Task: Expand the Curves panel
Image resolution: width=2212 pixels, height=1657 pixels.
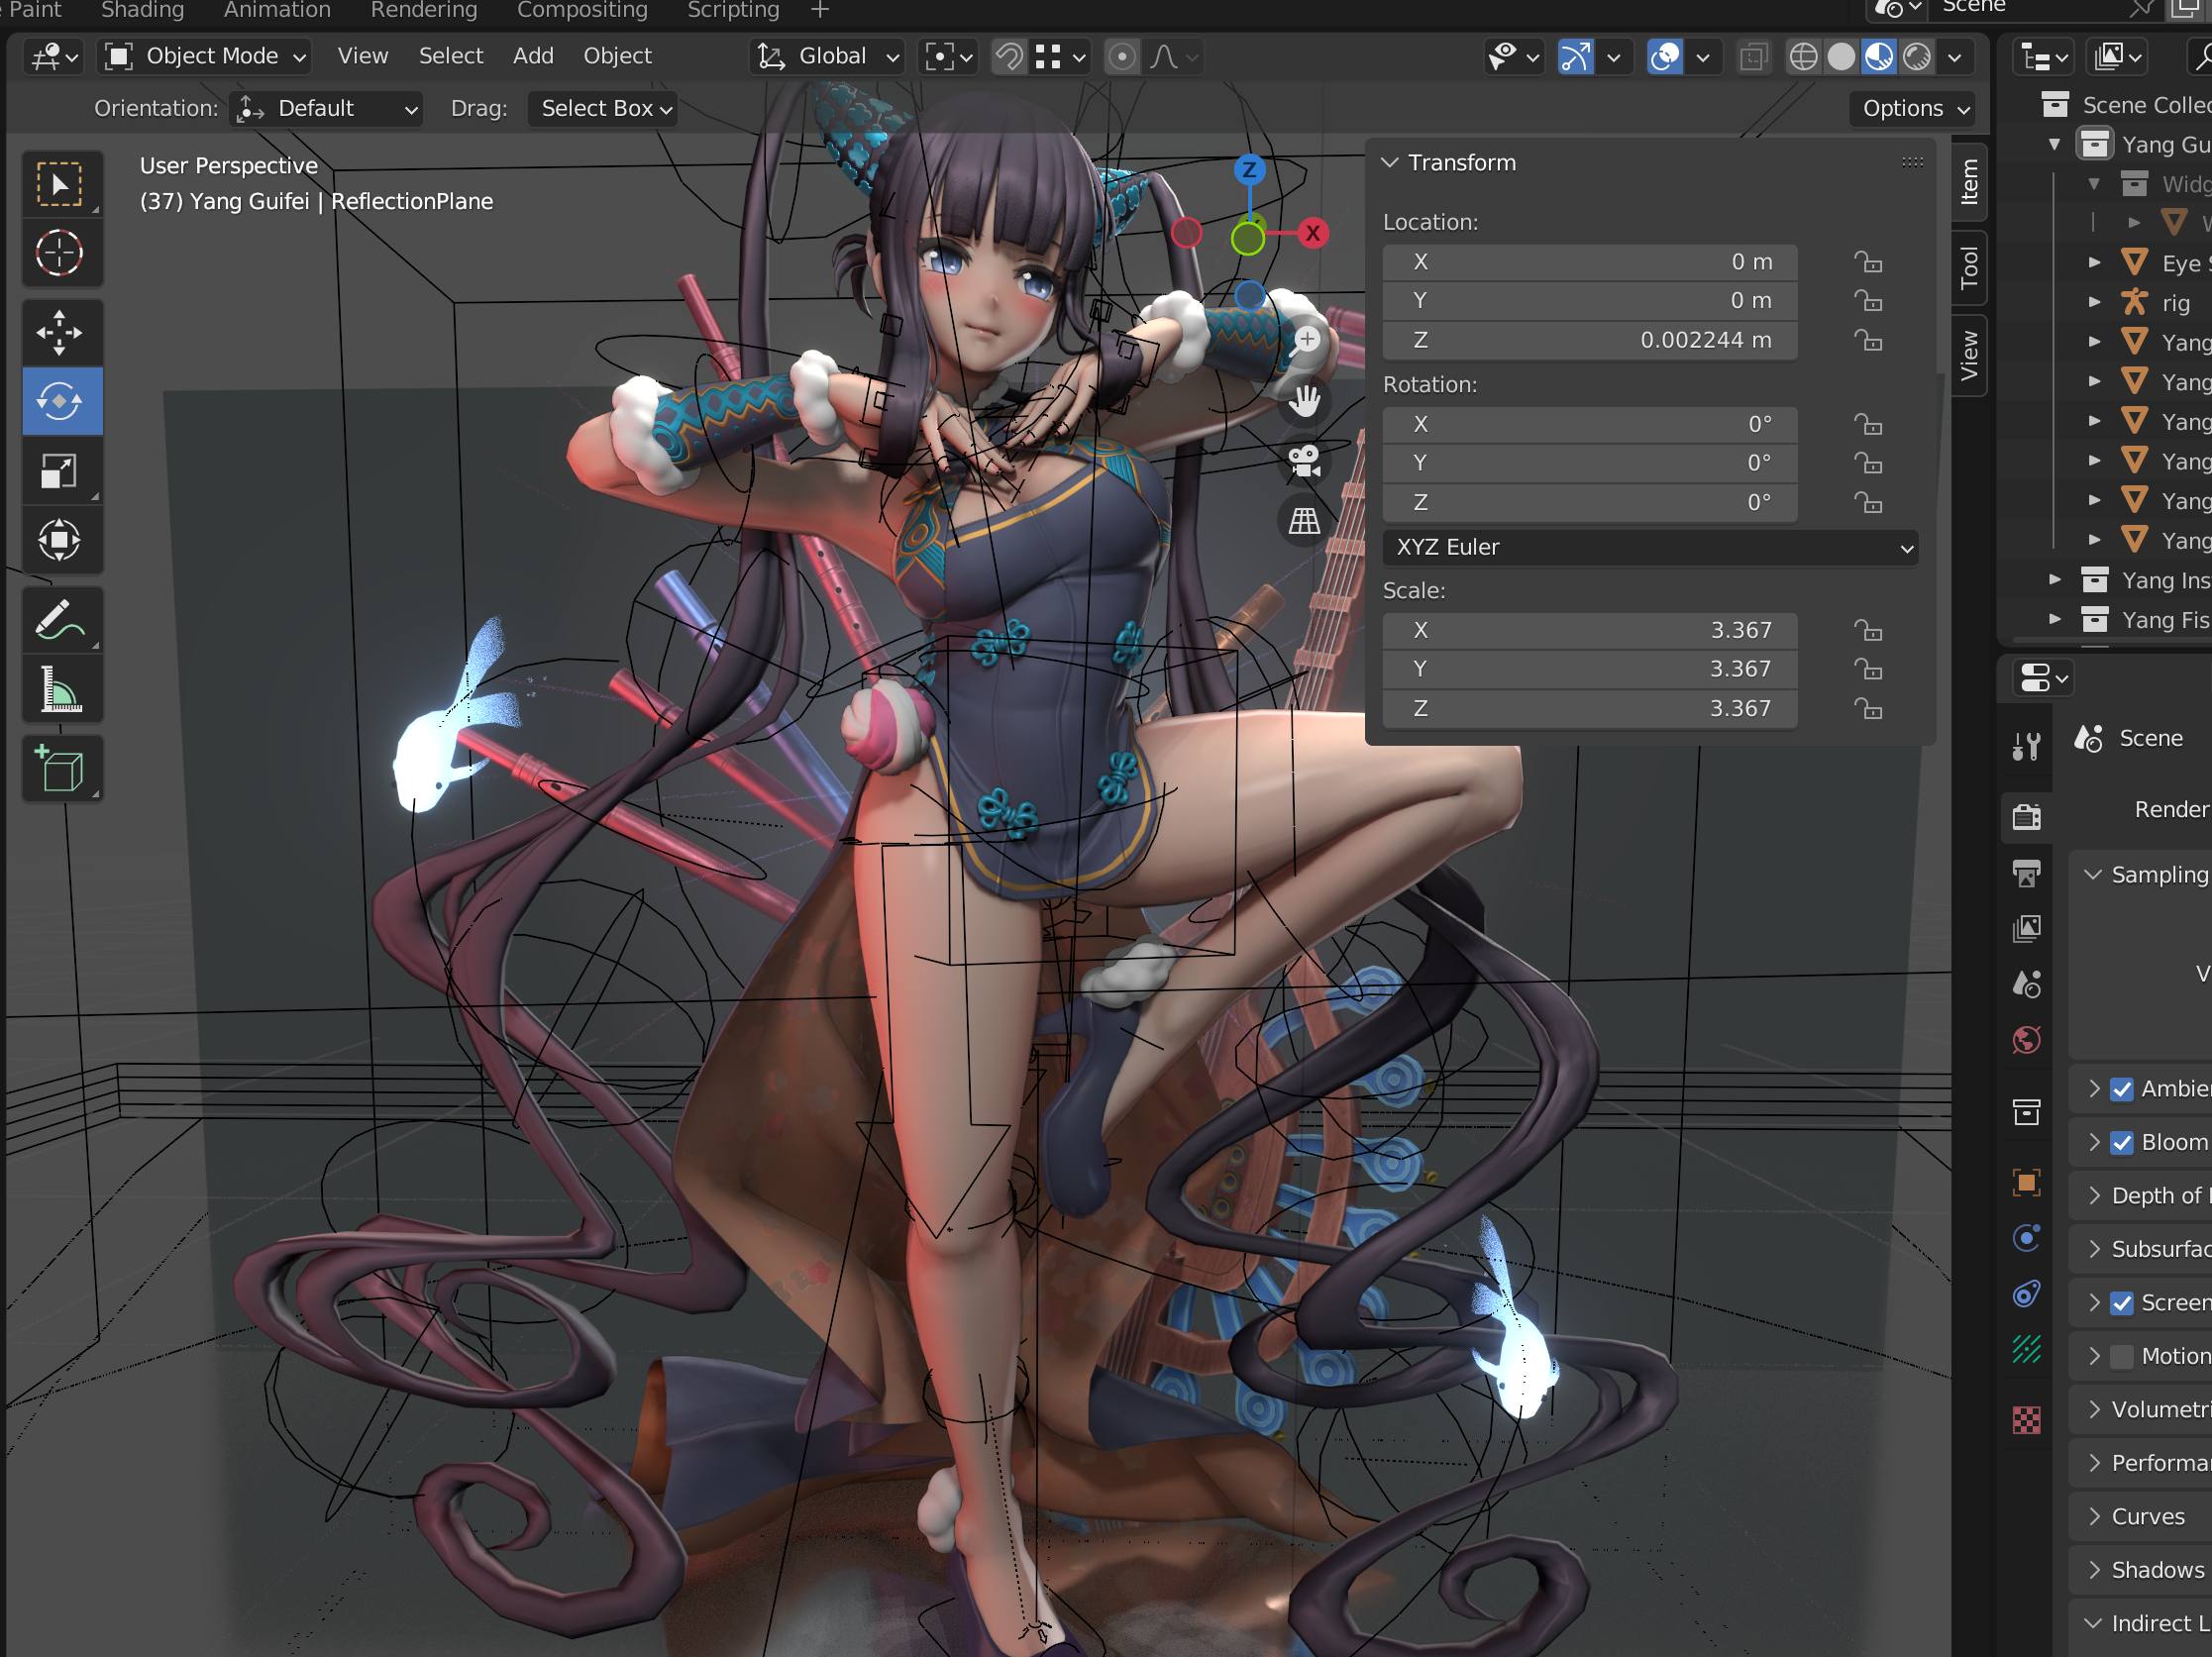Action: [x=2094, y=1517]
